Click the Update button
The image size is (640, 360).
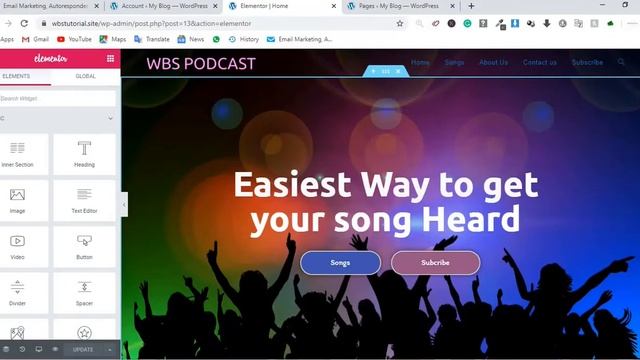coord(83,350)
